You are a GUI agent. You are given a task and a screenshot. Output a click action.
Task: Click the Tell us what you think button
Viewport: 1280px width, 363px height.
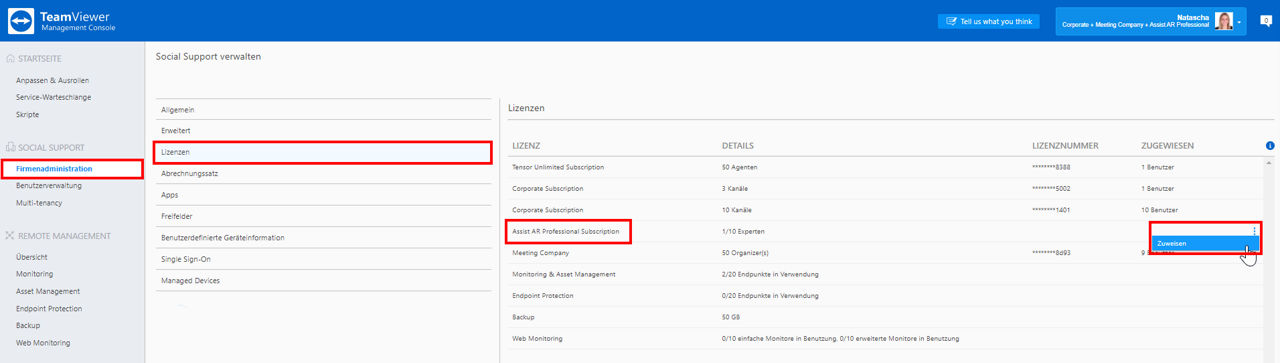point(989,21)
